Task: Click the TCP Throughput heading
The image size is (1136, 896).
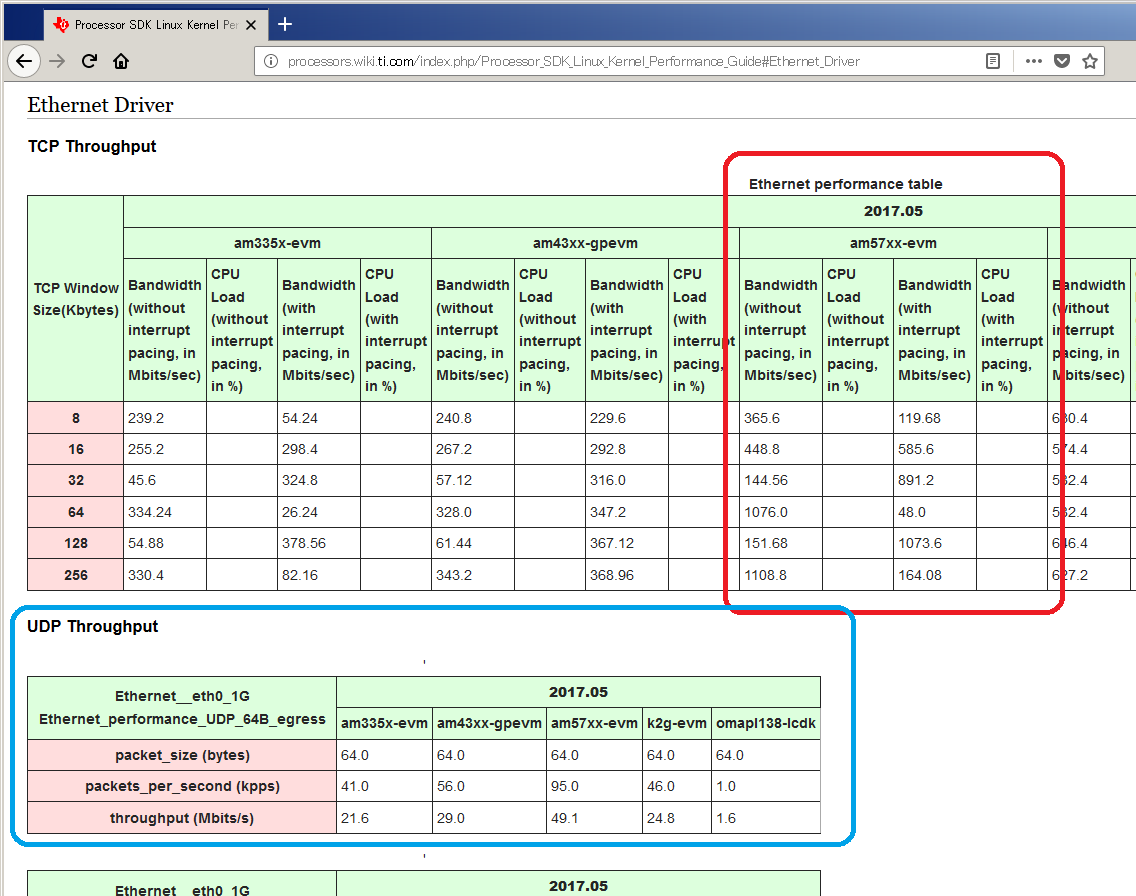Action: pyautogui.click(x=92, y=146)
